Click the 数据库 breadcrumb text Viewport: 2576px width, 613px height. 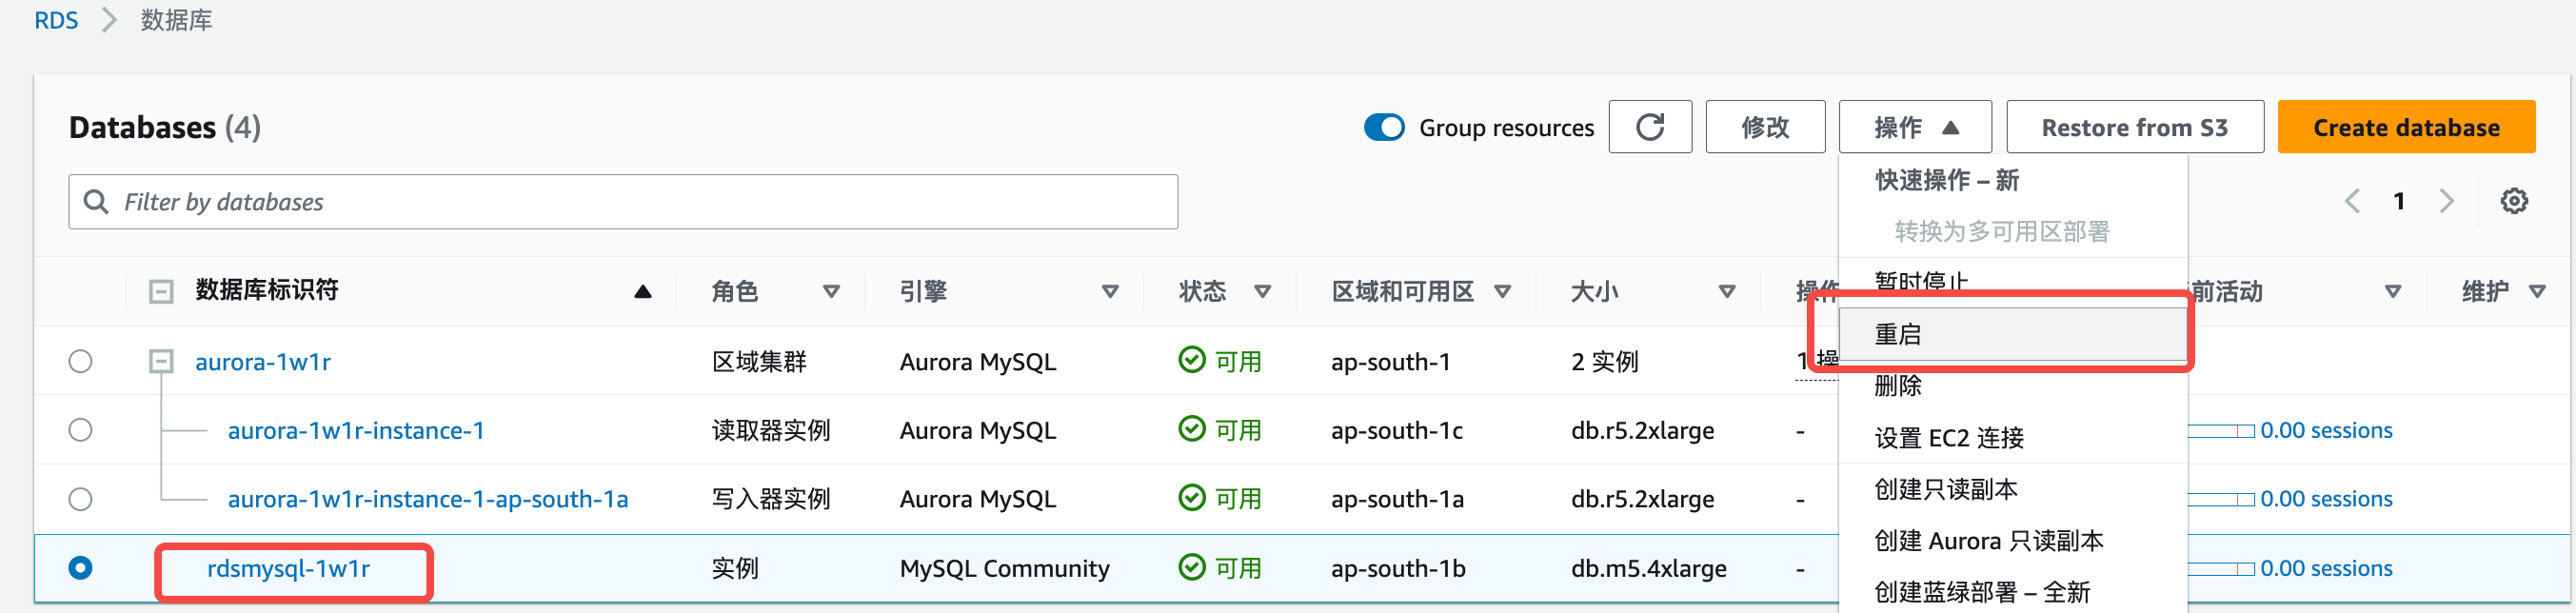pyautogui.click(x=176, y=20)
